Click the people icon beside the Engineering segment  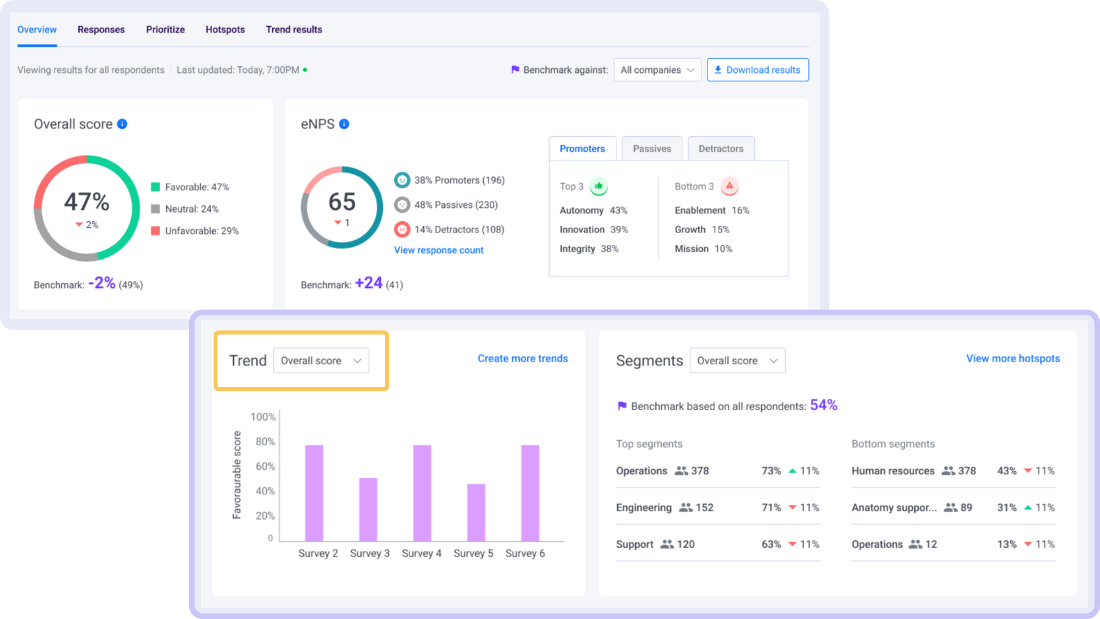coord(686,507)
